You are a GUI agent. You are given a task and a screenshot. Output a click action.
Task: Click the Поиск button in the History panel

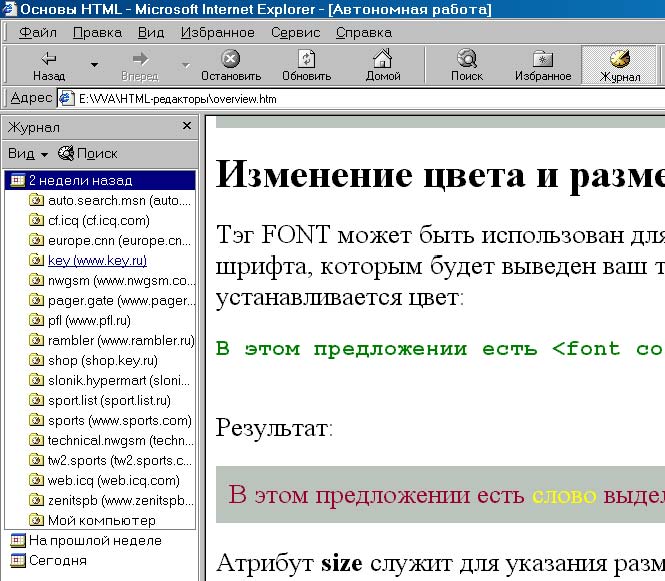point(88,154)
